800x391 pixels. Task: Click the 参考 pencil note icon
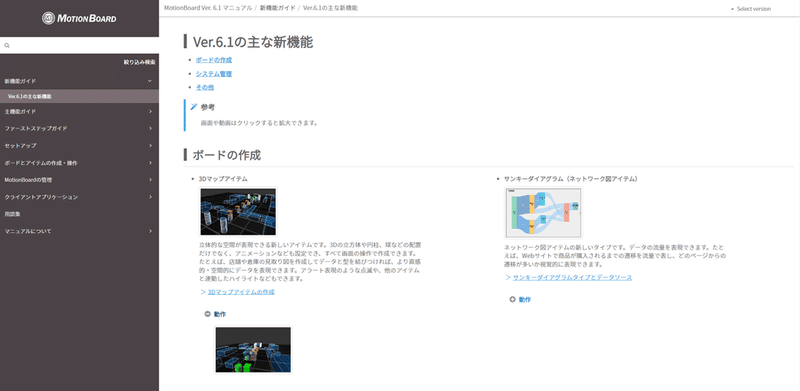[193, 107]
